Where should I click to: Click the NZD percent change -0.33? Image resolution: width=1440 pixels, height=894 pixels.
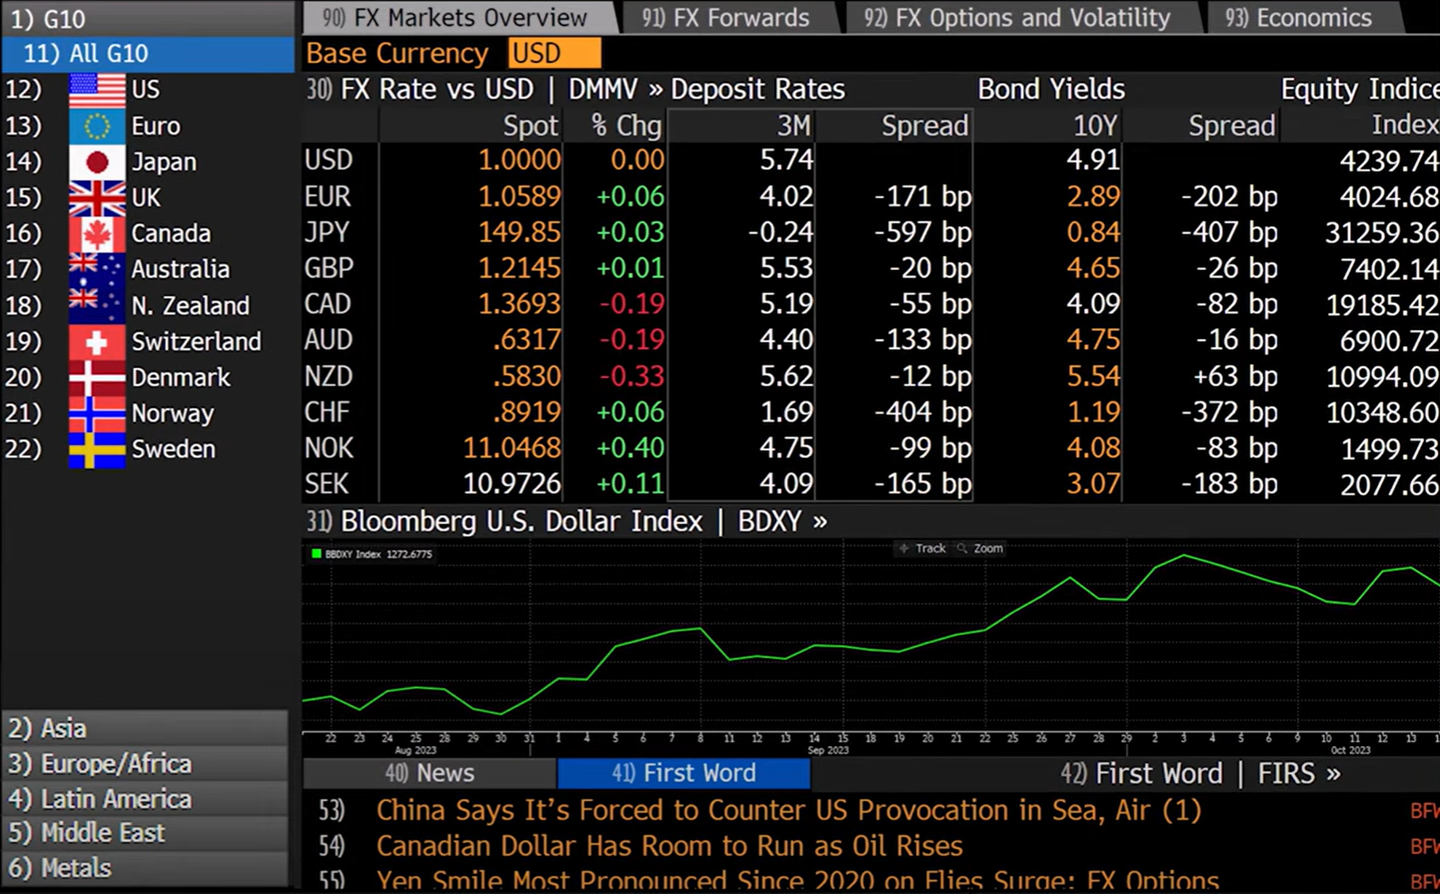point(632,377)
